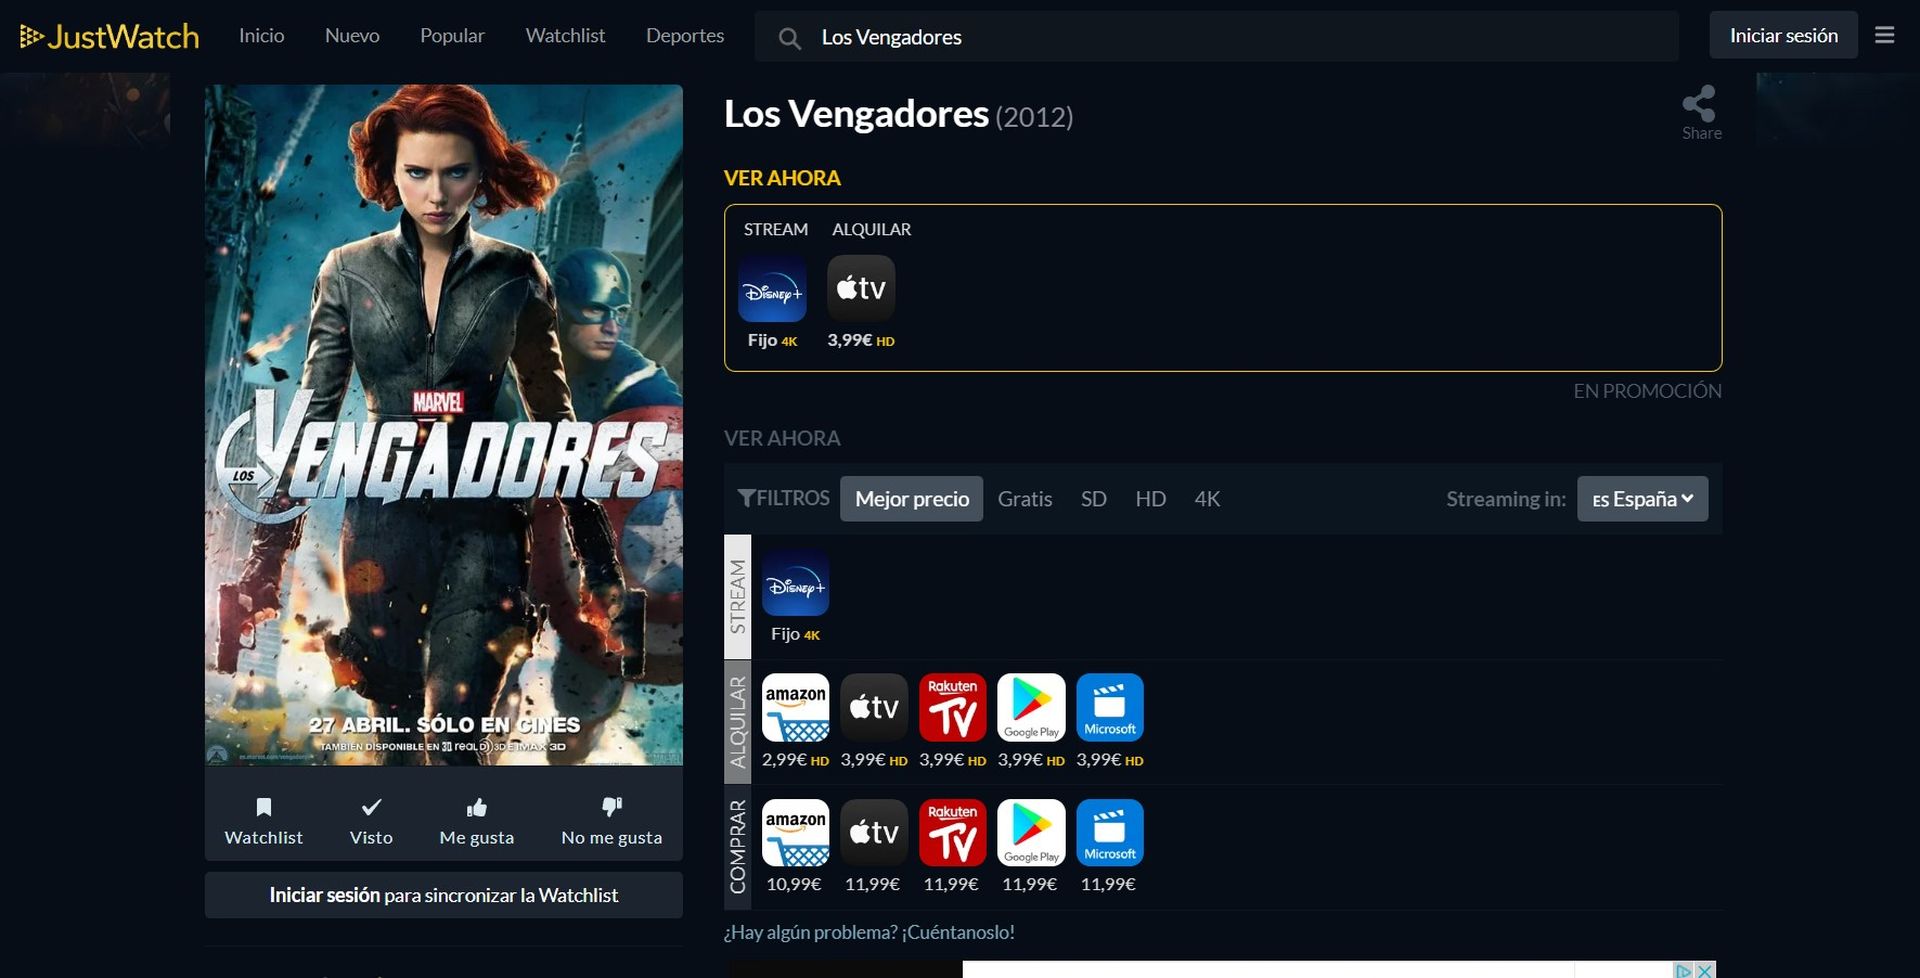Select Apple TV rental in ALQUILAR row
Screen dimensions: 1920x978
tap(874, 707)
